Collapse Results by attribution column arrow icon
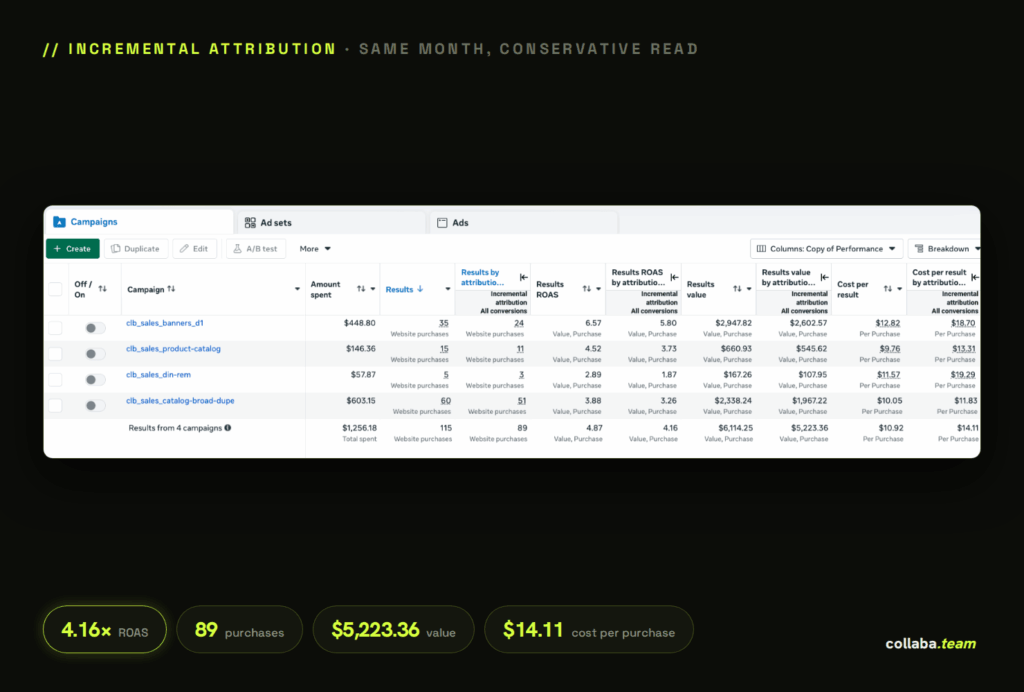This screenshot has height=692, width=1024. coord(524,277)
